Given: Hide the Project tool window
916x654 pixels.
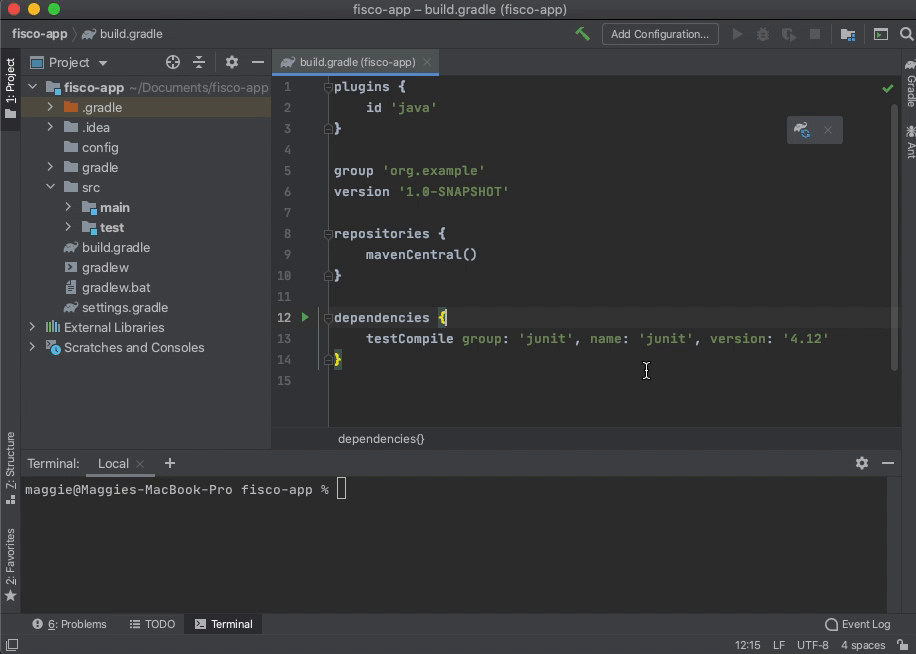Looking at the screenshot, I should 258,62.
